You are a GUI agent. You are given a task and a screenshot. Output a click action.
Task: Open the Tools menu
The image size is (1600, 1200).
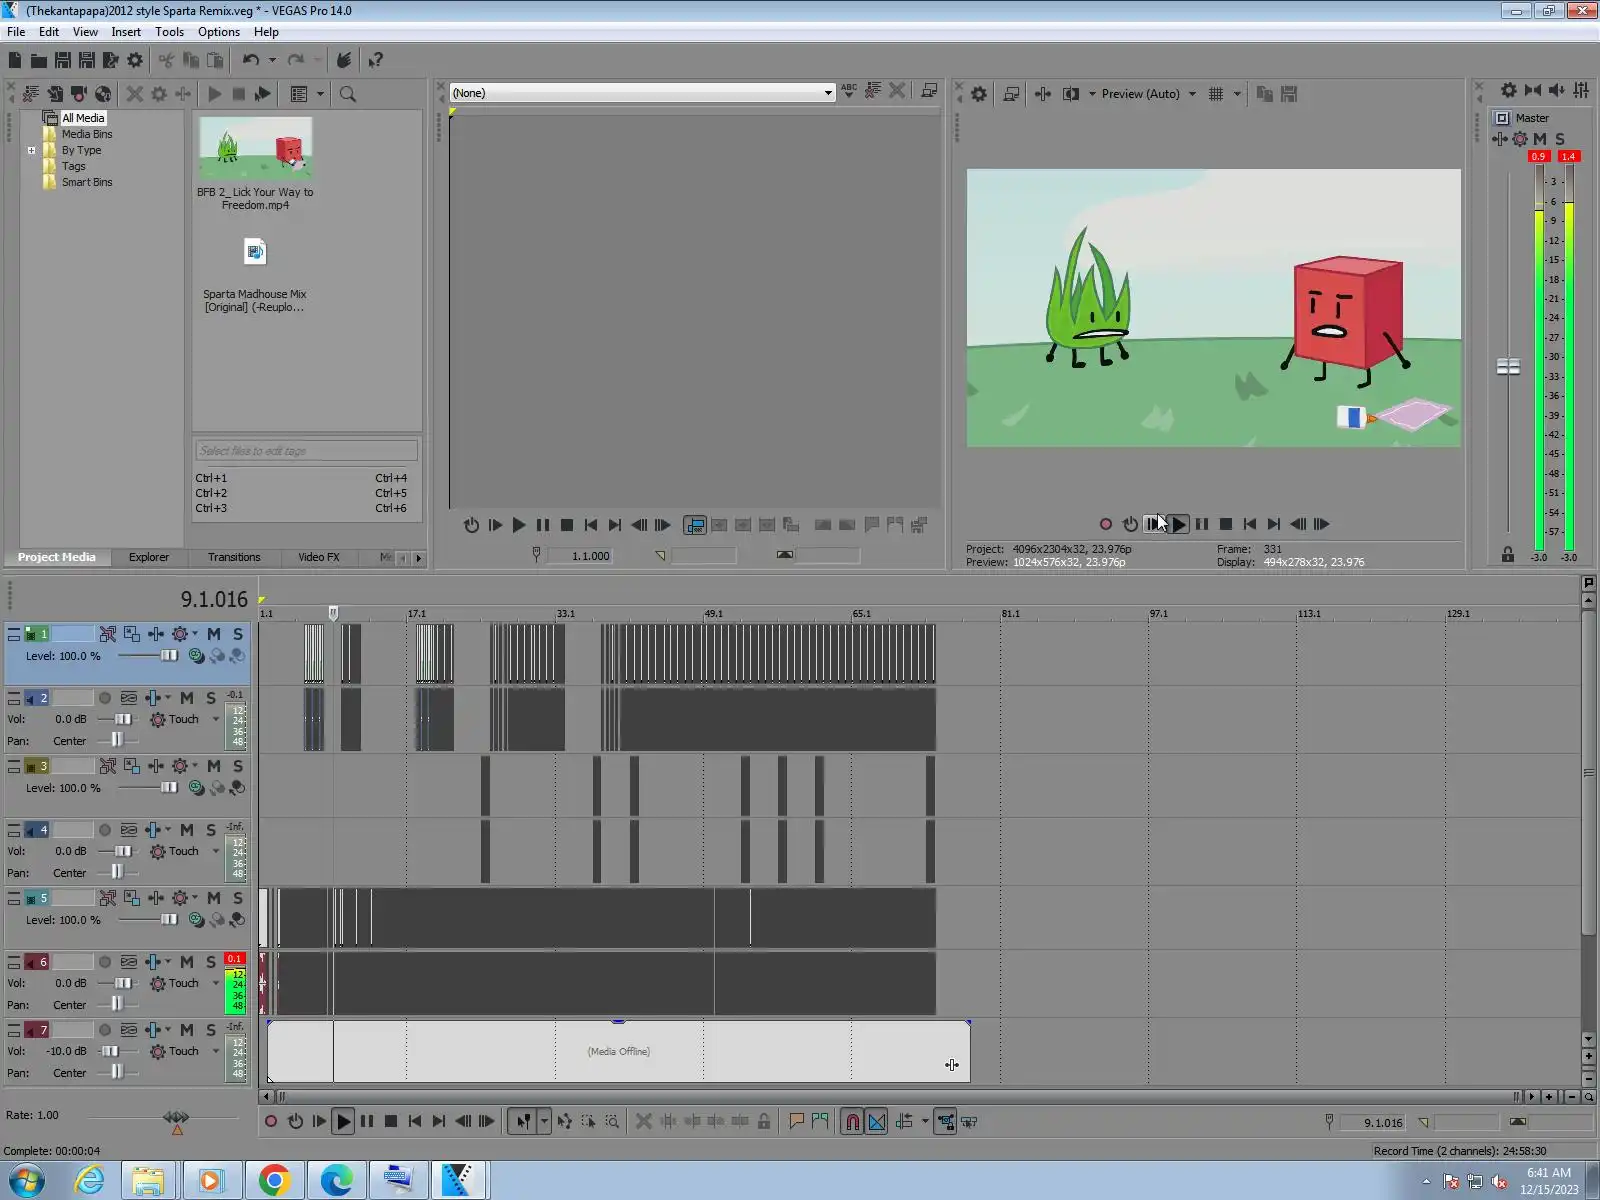(x=169, y=32)
